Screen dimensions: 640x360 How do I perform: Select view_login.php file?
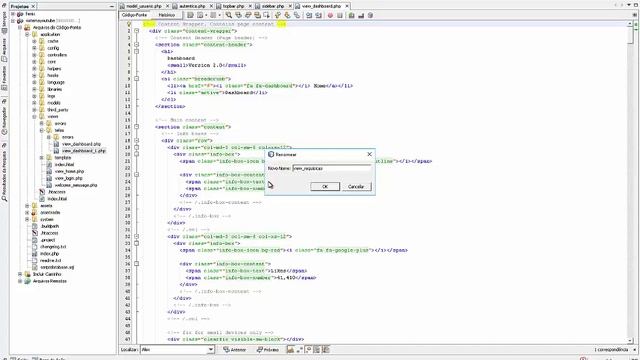pyautogui.click(x=69, y=178)
